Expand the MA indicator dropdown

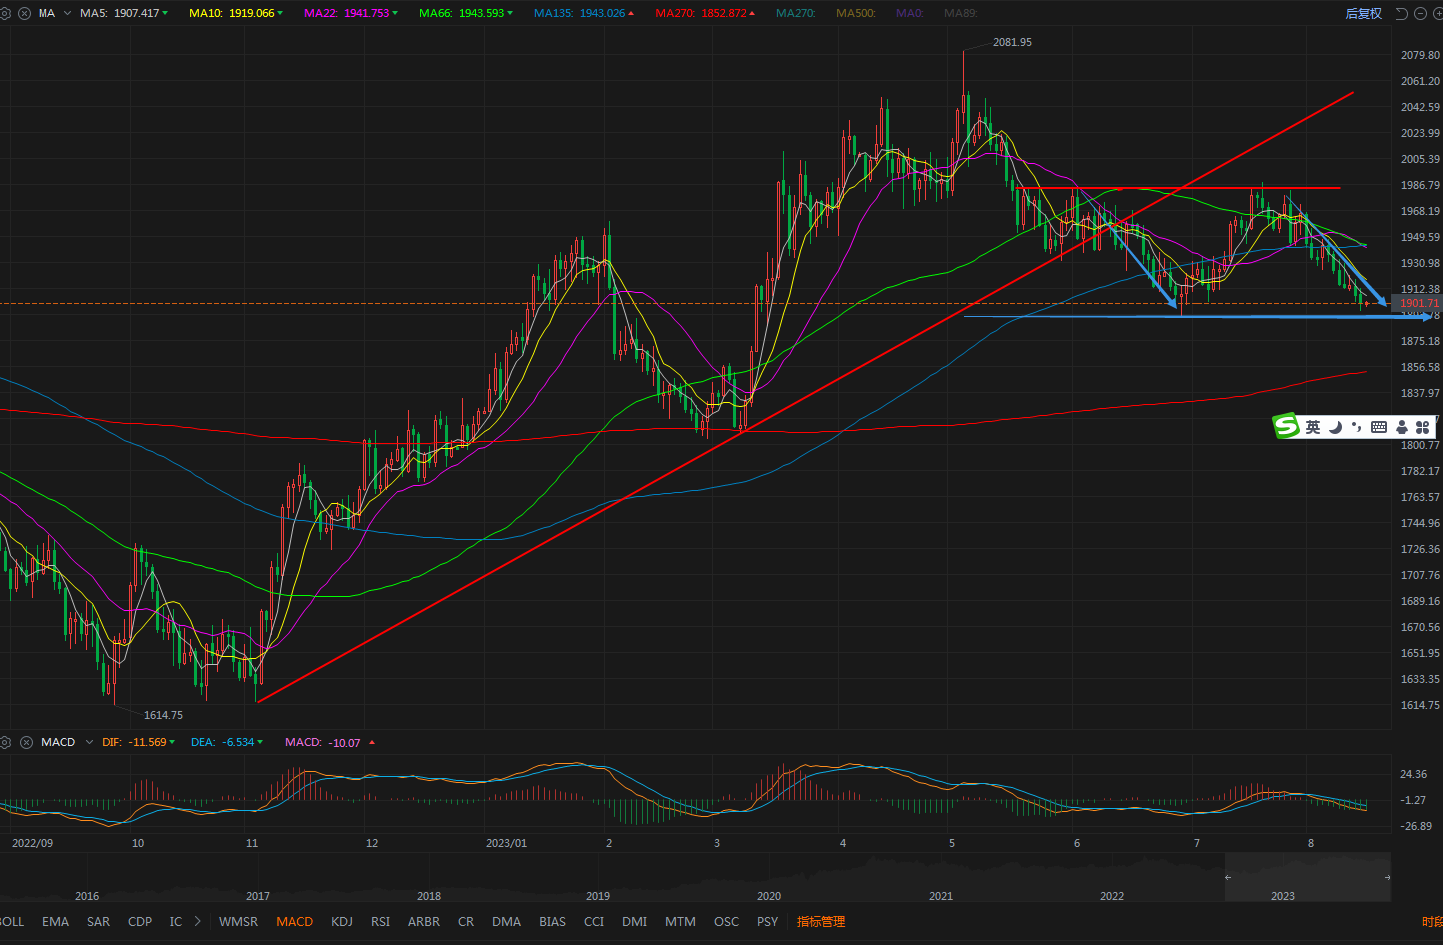tap(67, 13)
